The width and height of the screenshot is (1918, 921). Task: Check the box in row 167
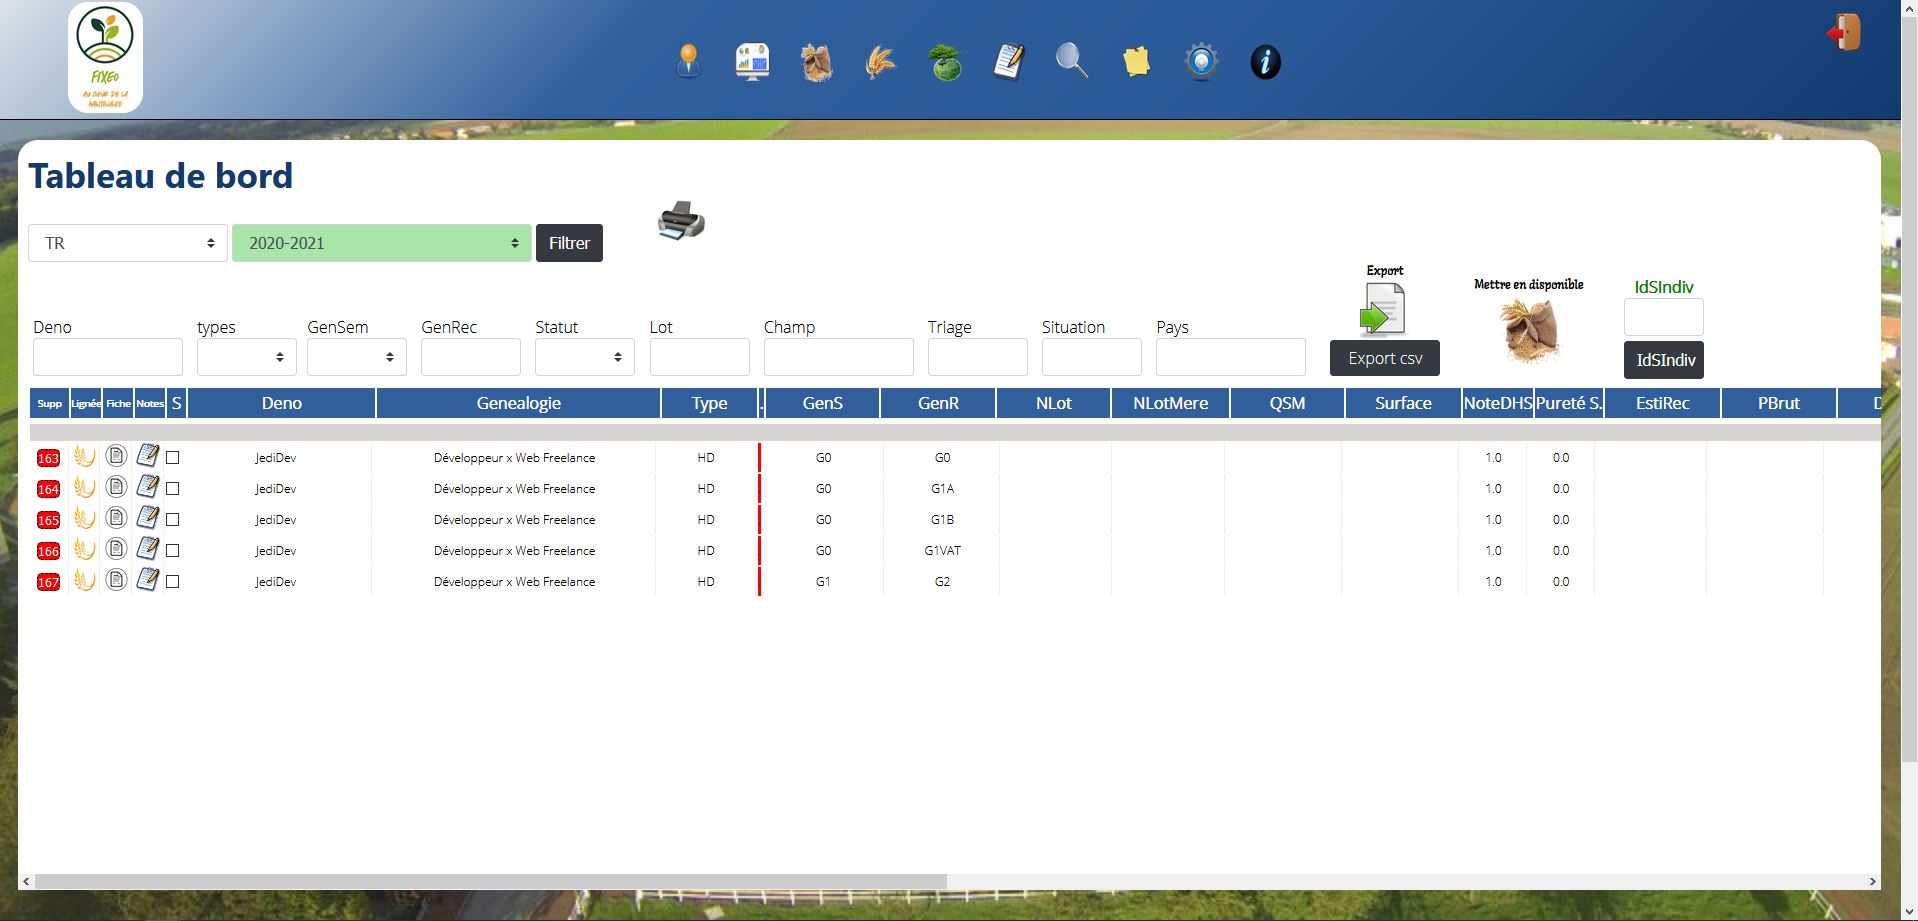[x=173, y=582]
